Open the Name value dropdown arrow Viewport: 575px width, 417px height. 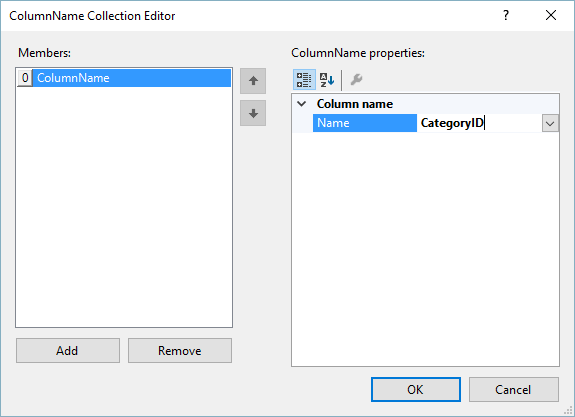(x=550, y=123)
